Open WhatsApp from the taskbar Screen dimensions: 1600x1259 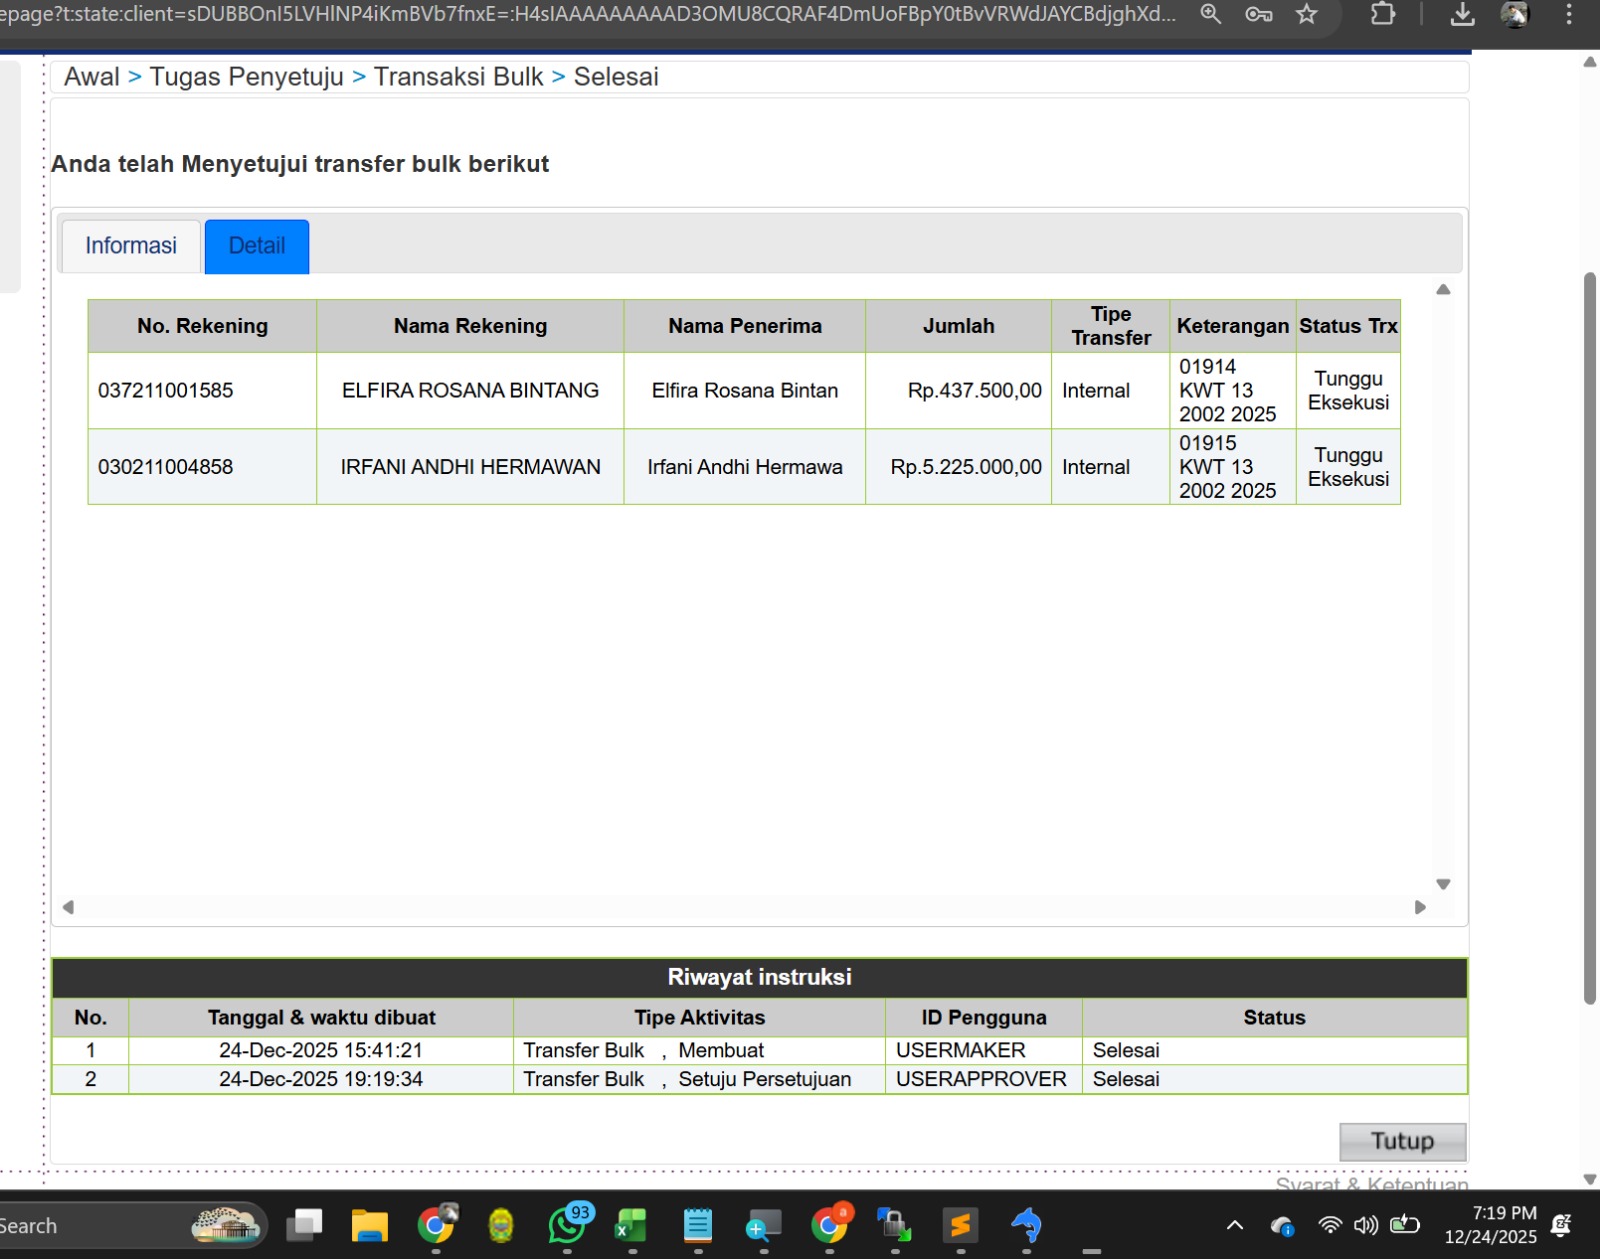pyautogui.click(x=568, y=1225)
